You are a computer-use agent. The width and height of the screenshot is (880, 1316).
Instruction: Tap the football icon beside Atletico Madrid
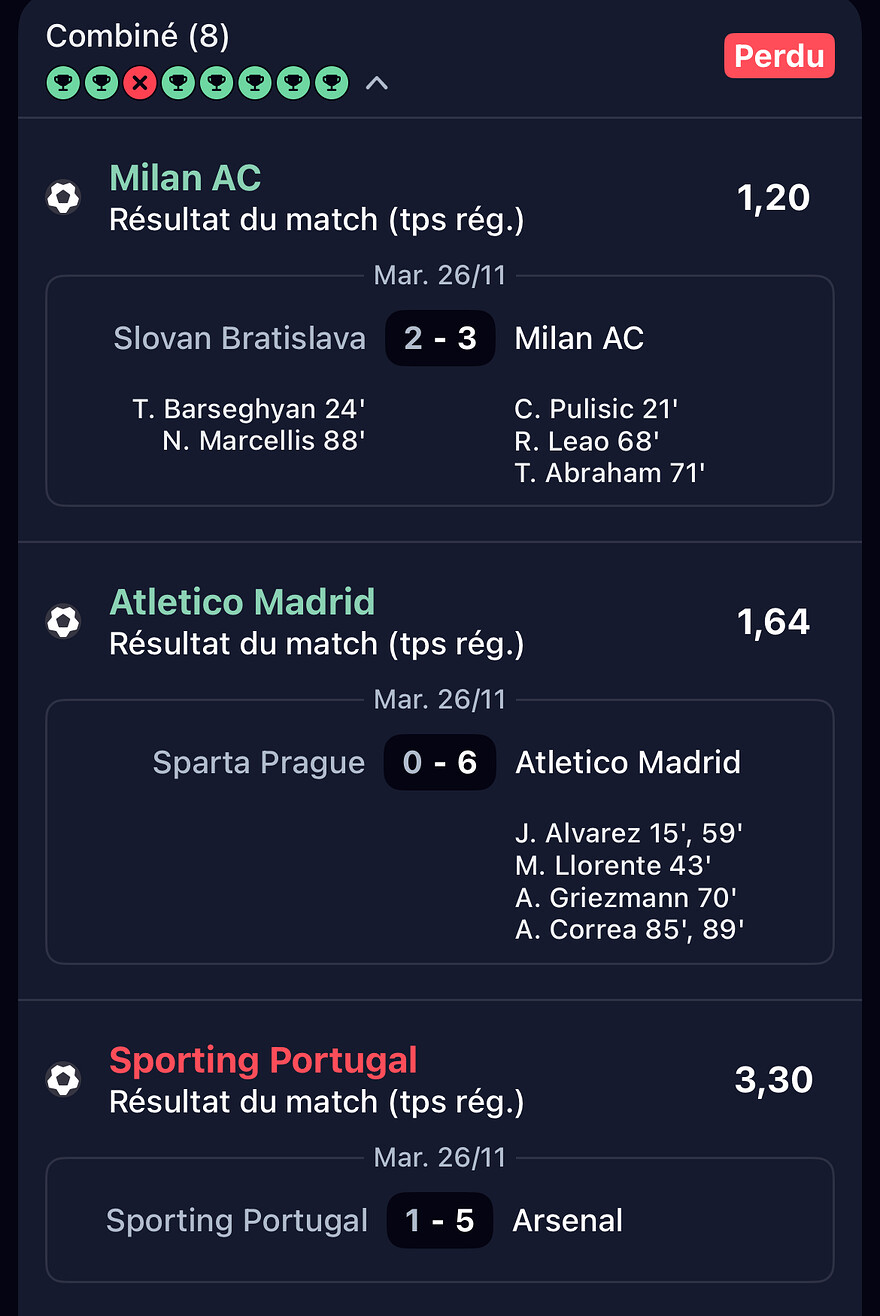[63, 621]
